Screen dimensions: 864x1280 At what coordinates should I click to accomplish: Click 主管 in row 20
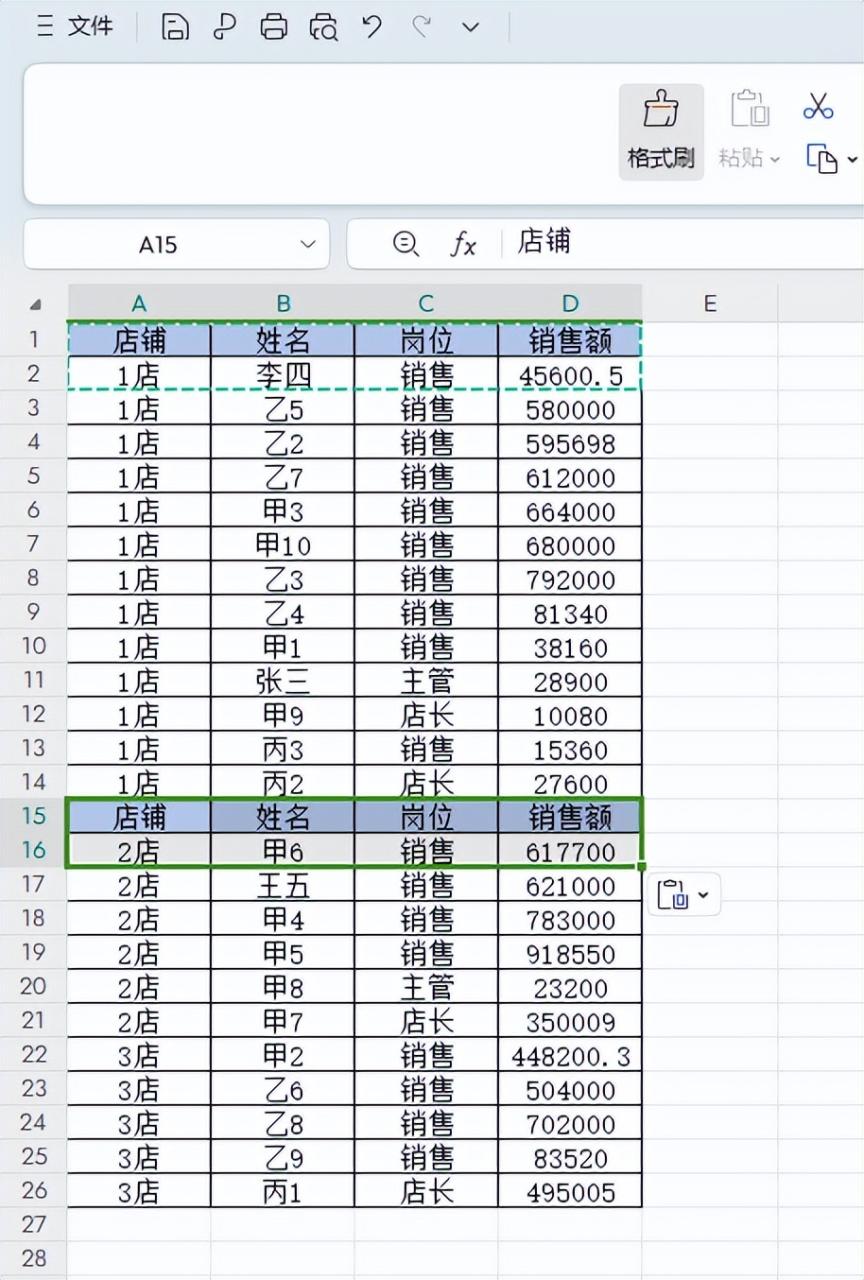pyautogui.click(x=426, y=988)
